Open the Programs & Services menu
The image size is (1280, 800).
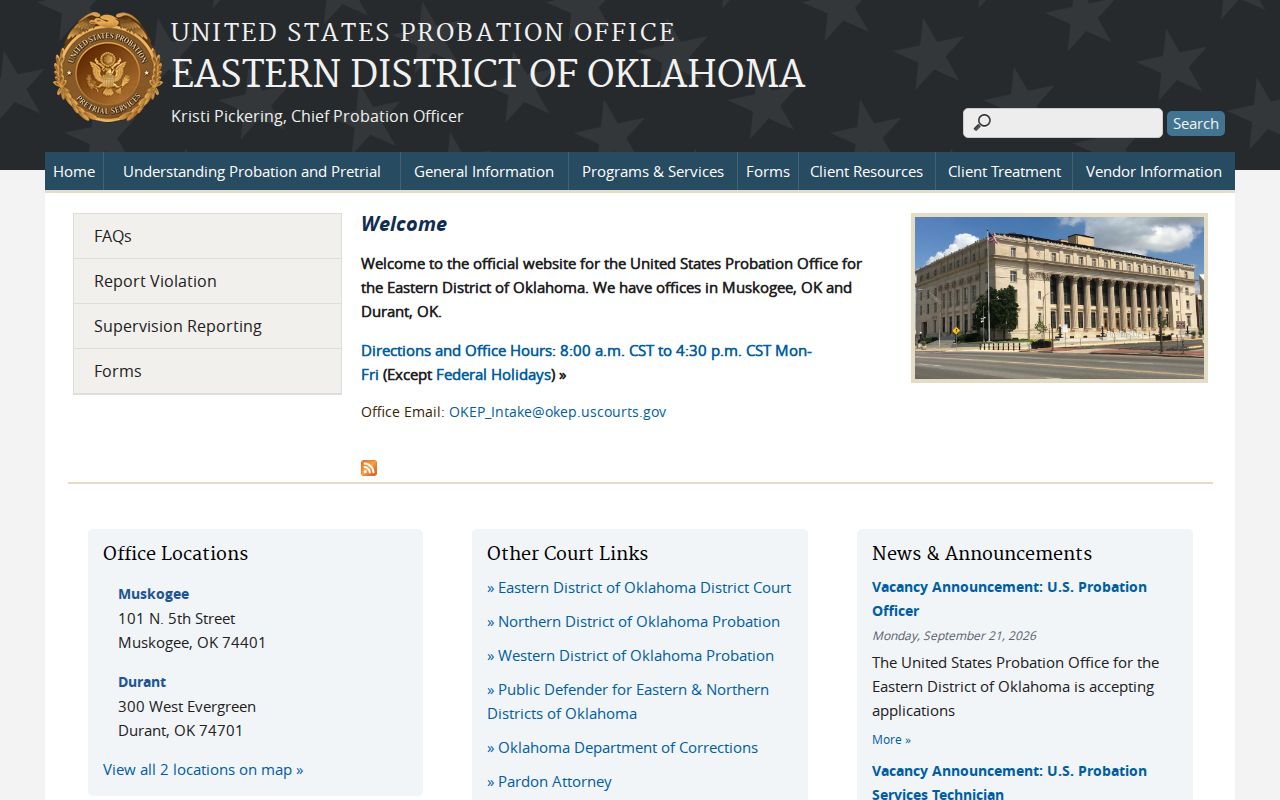pos(653,171)
